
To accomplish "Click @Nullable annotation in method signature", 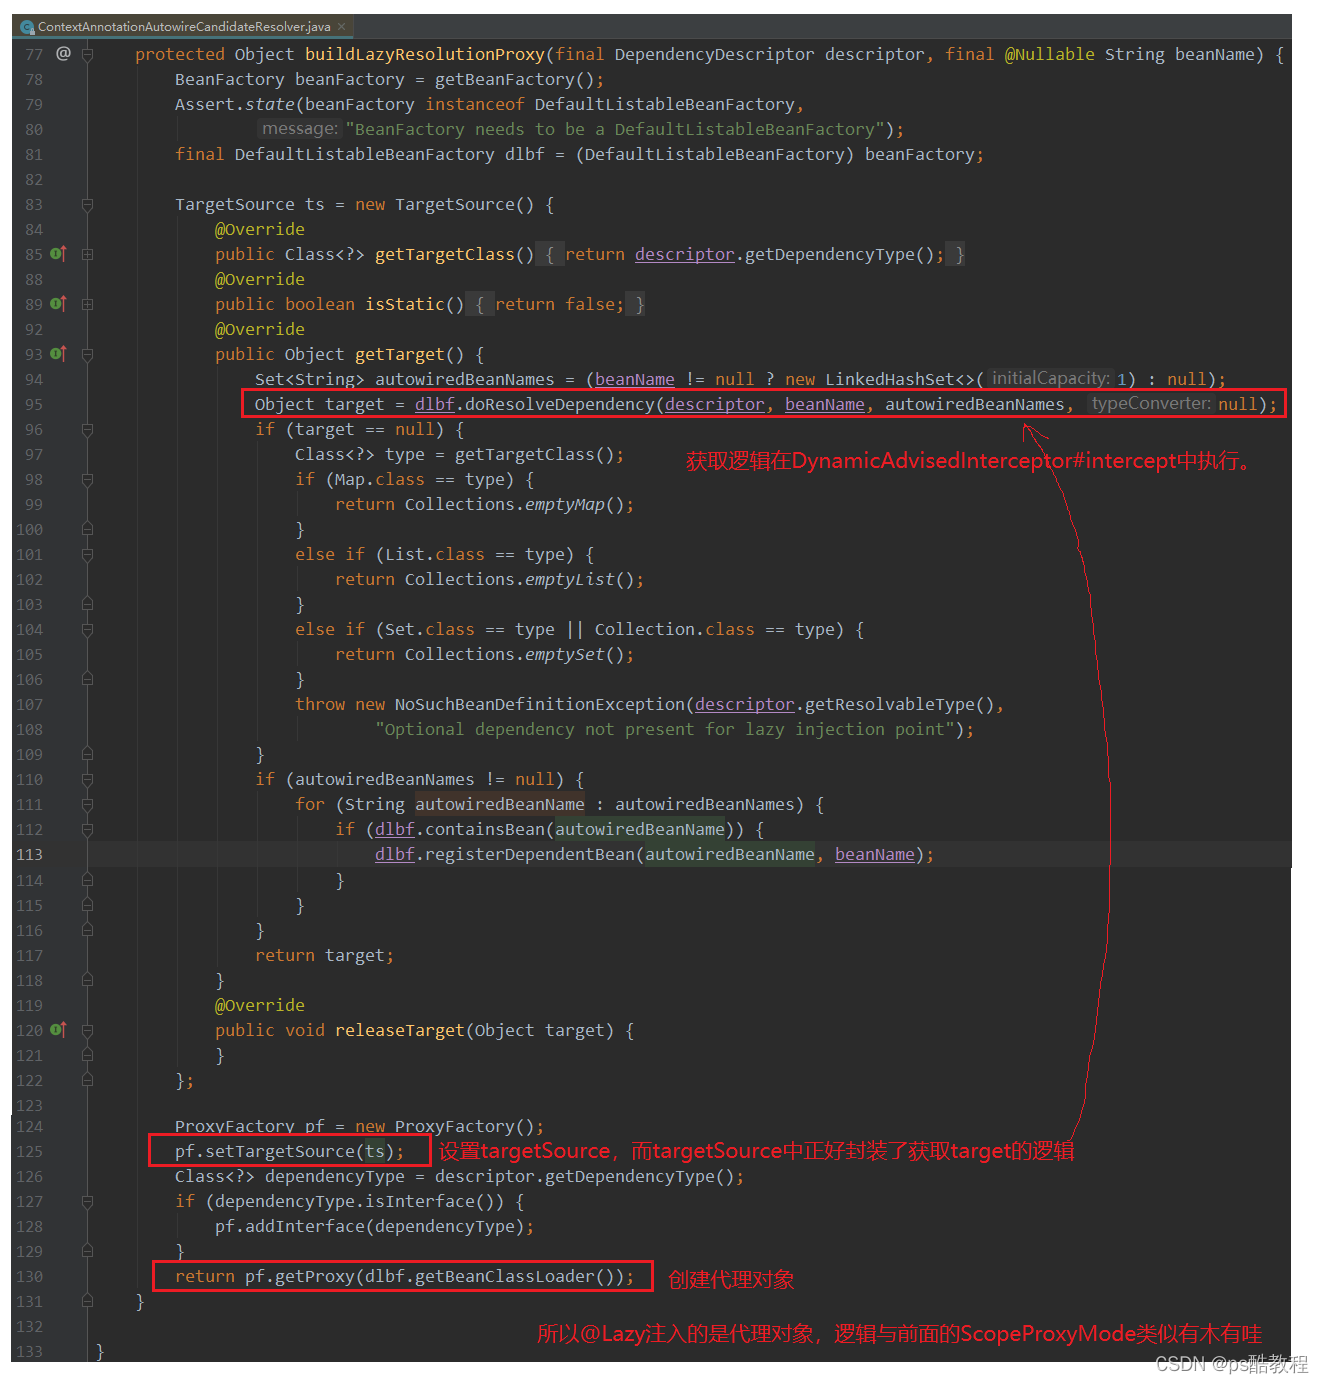I will point(1050,54).
